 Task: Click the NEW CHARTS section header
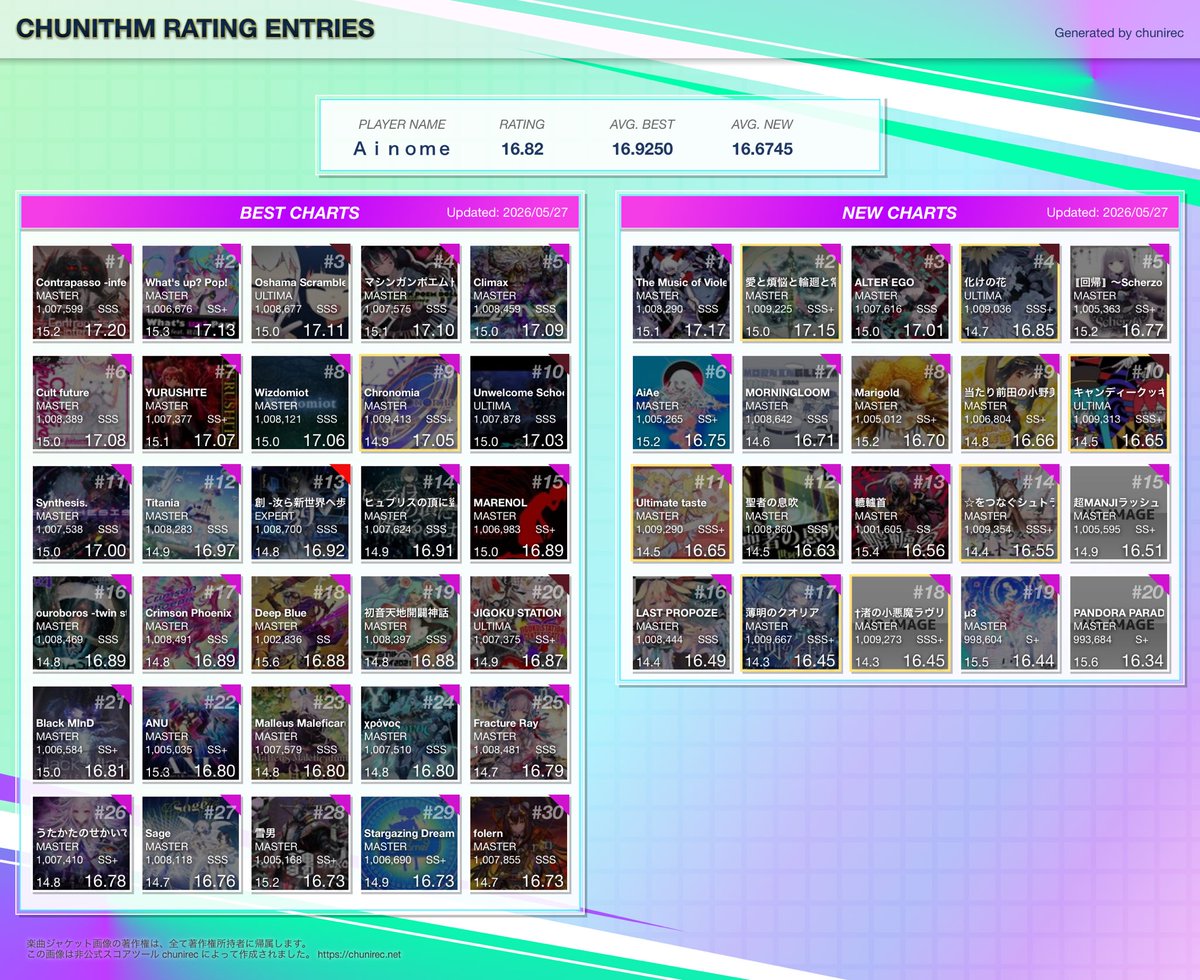point(899,213)
